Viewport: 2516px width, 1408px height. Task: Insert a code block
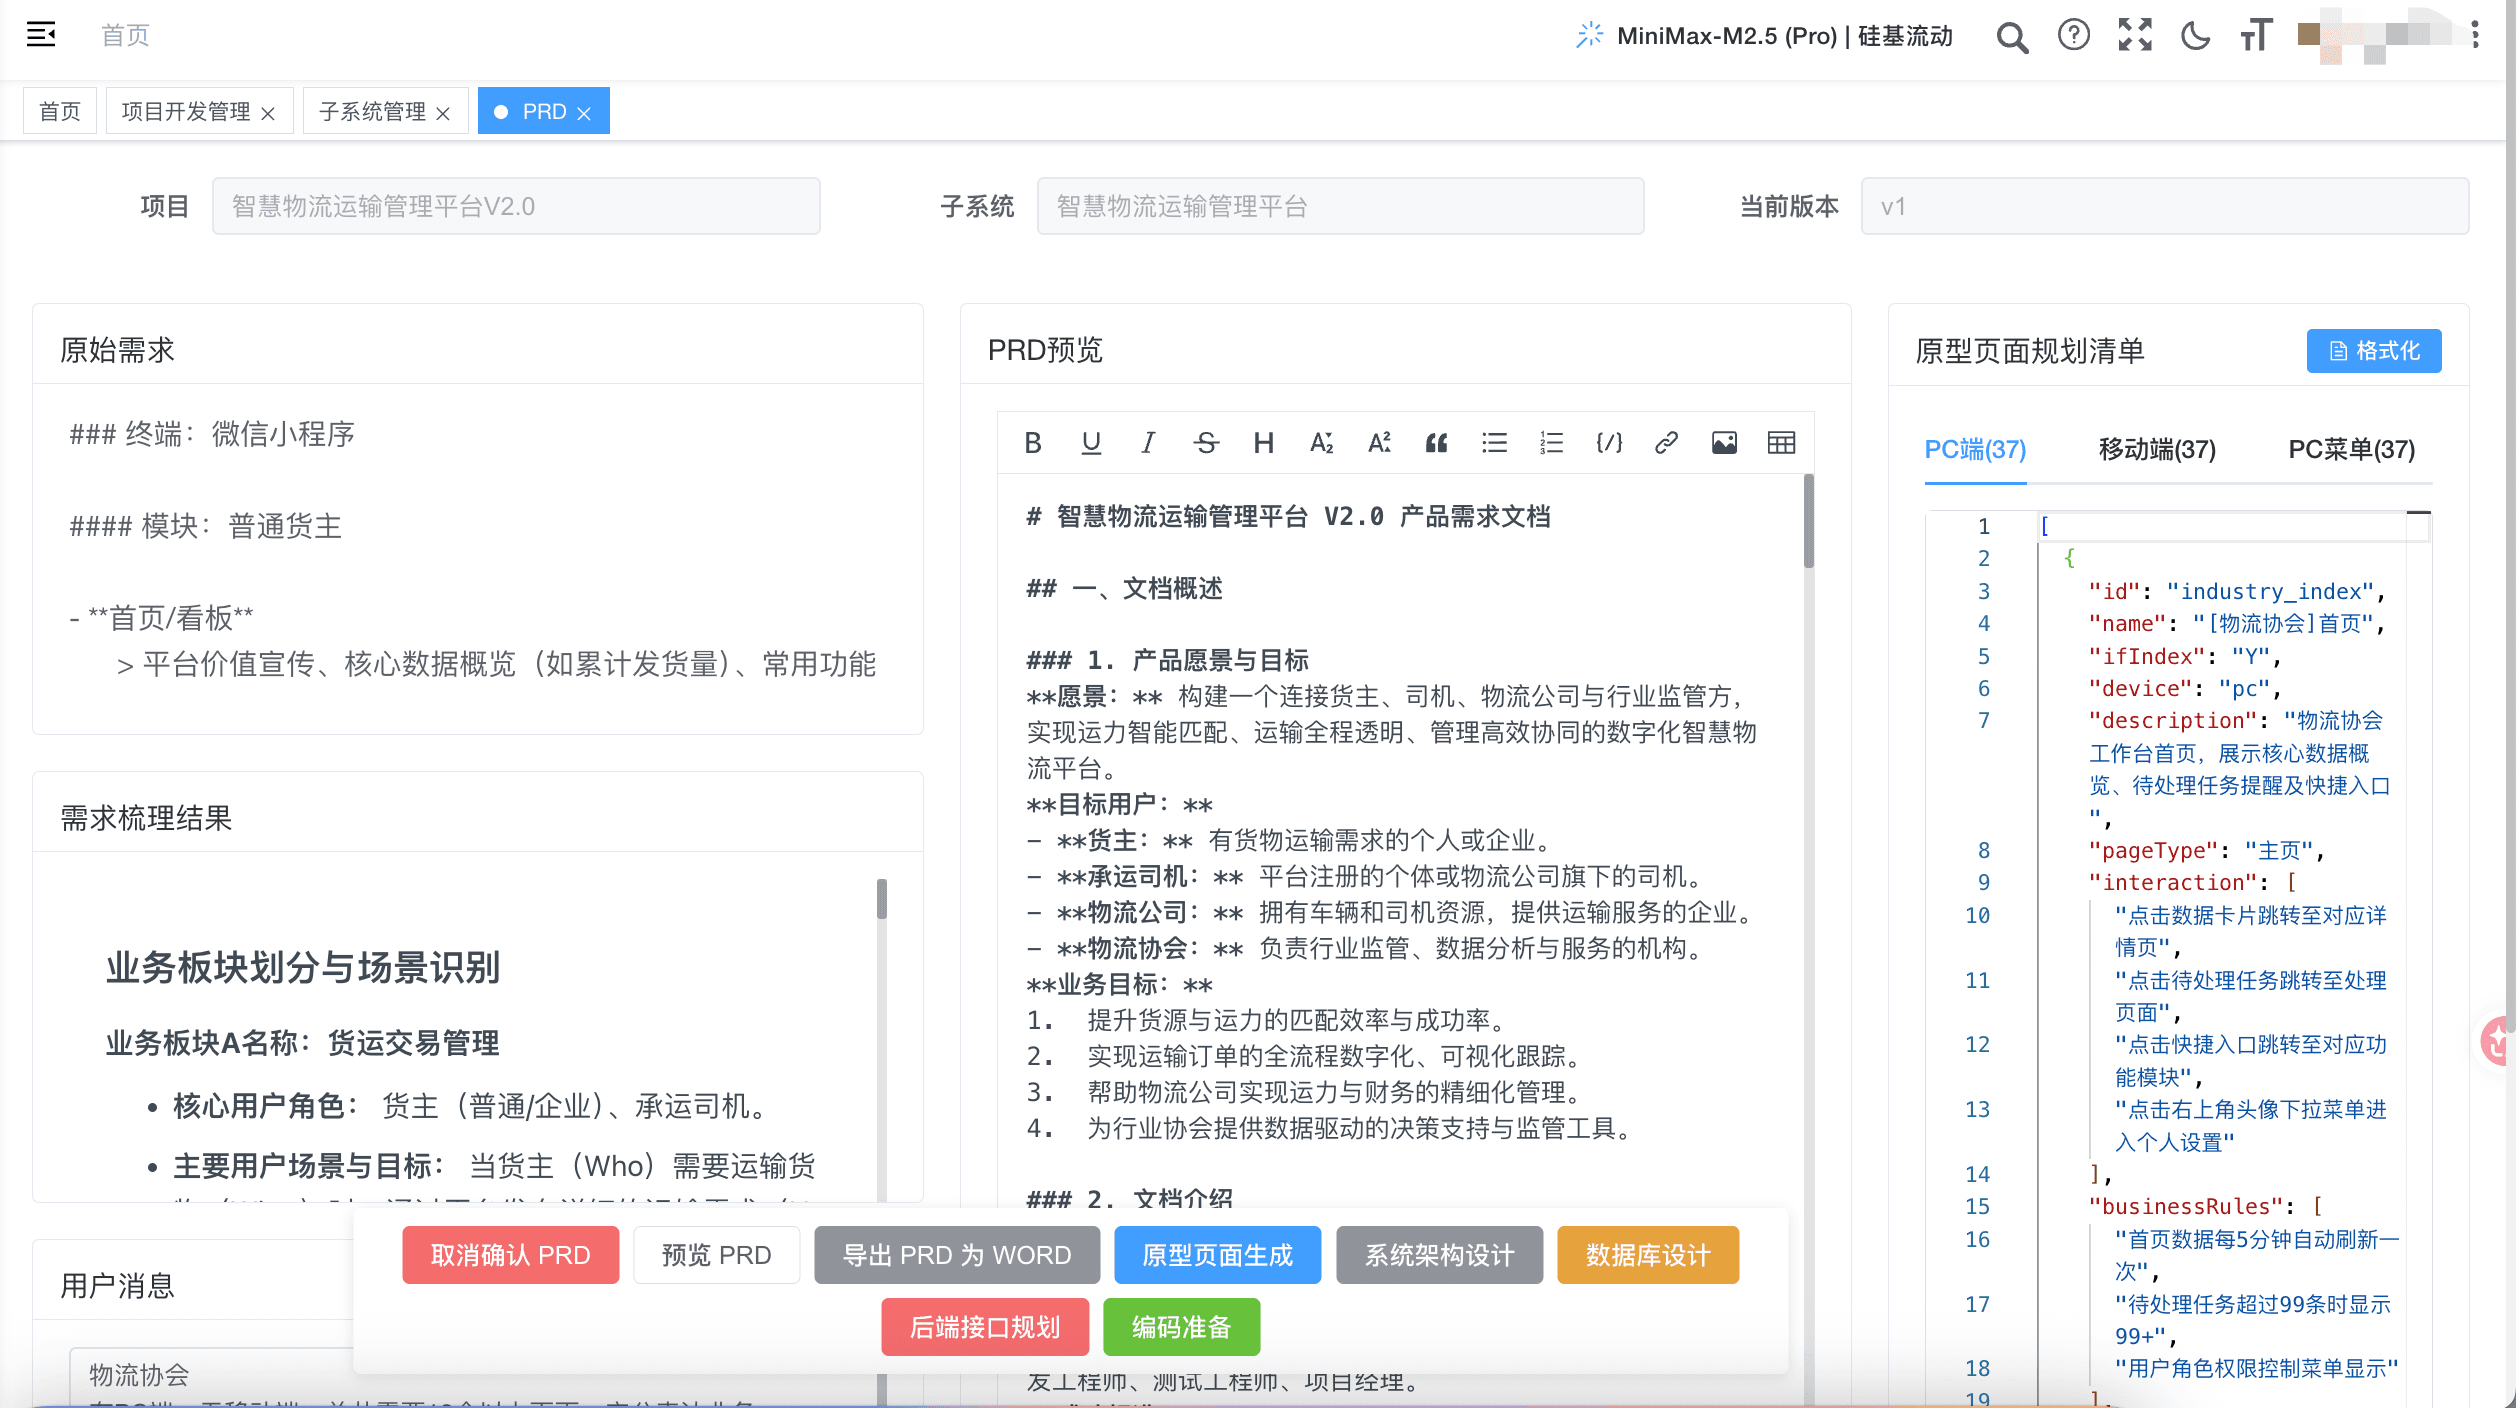1609,443
